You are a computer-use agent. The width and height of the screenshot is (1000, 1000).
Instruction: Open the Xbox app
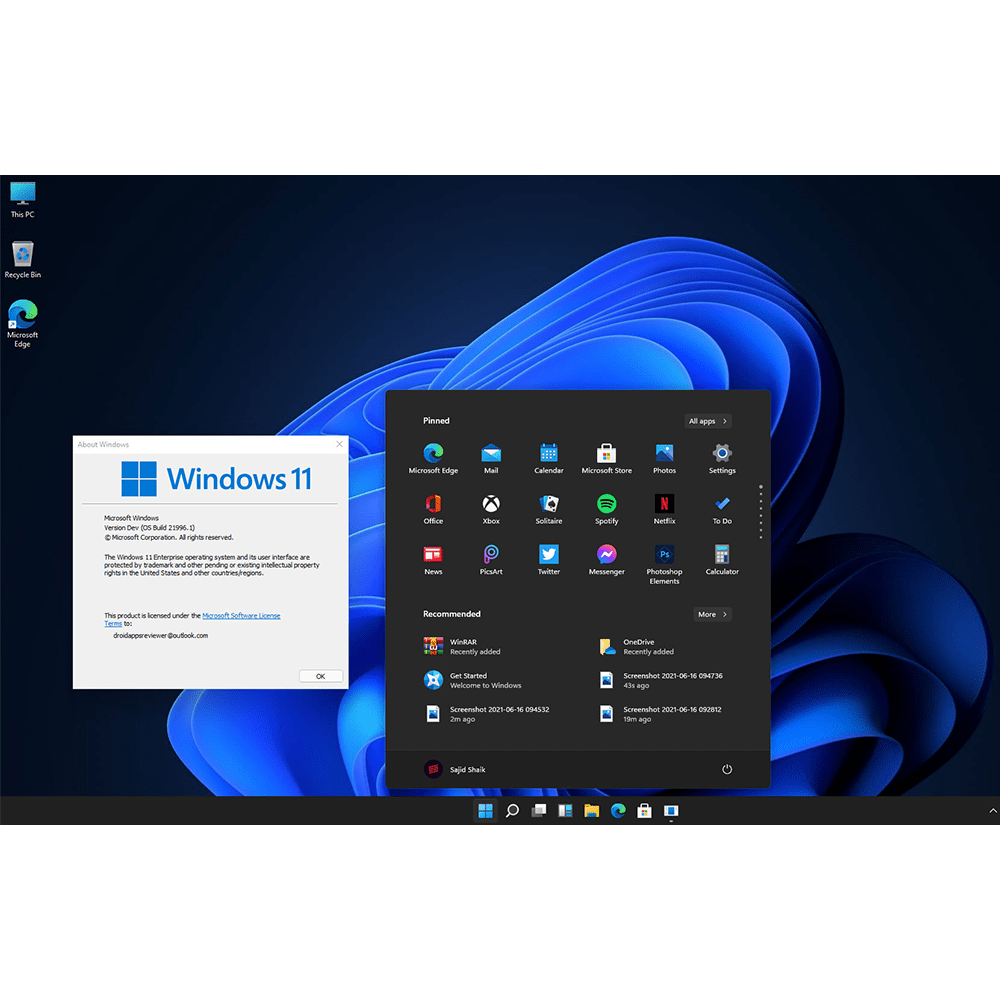(491, 509)
